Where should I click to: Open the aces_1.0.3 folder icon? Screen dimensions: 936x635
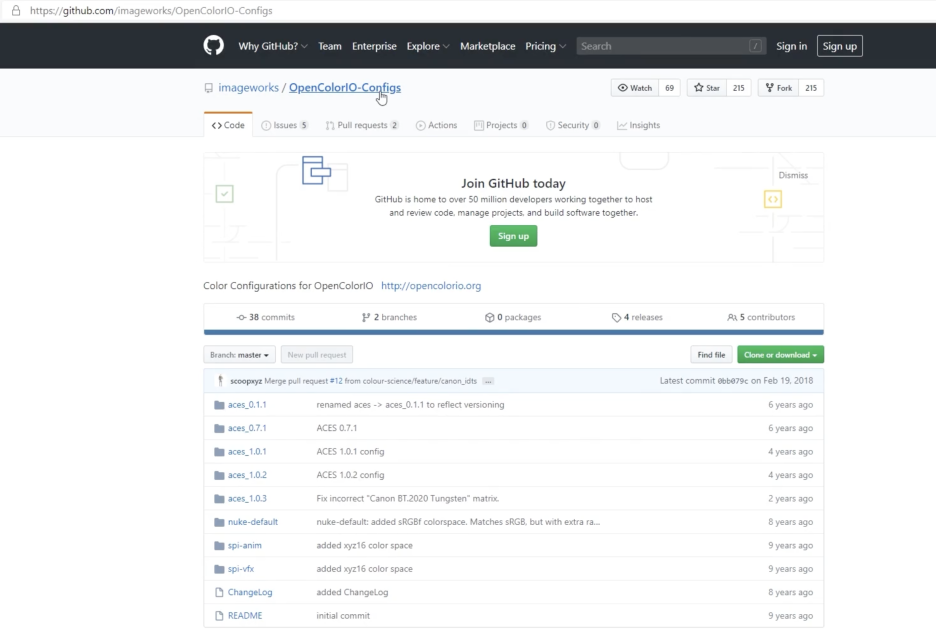pyautogui.click(x=219, y=498)
